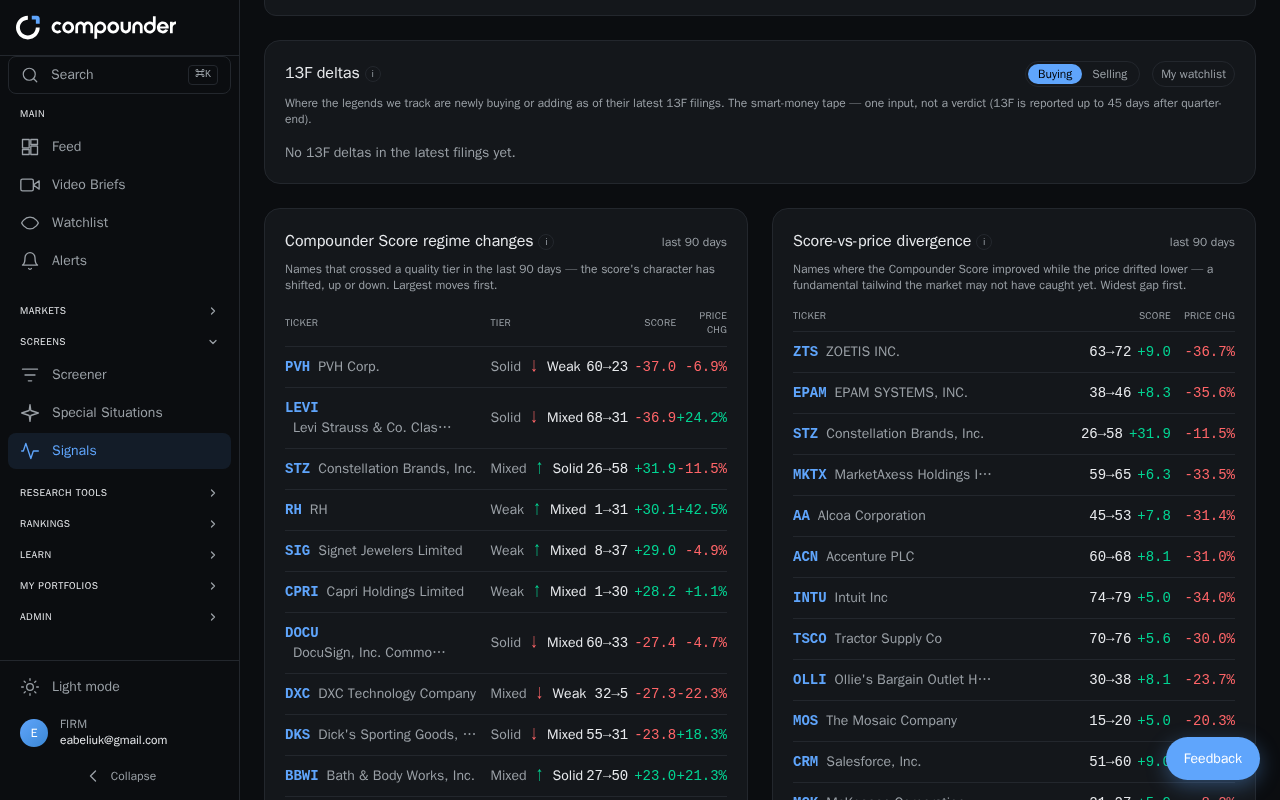Open Feed via its grid icon
This screenshot has height=800, width=1280.
[30, 147]
